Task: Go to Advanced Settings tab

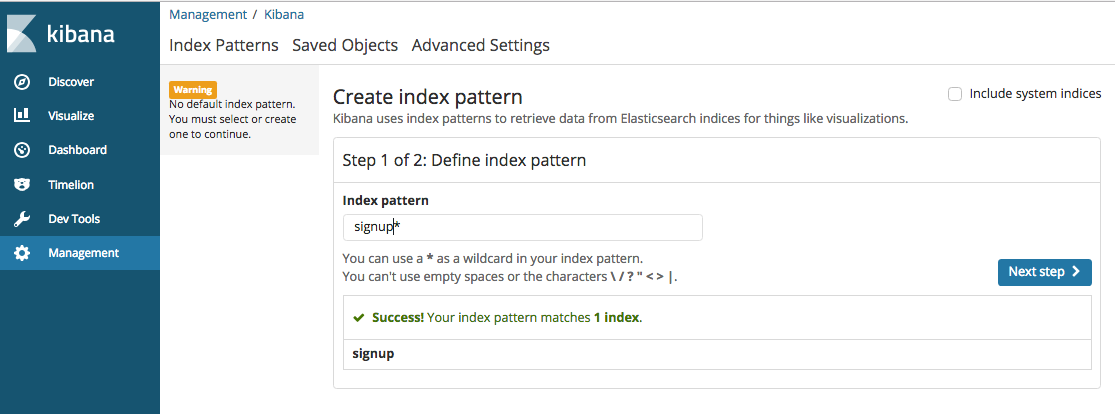Action: pos(480,45)
